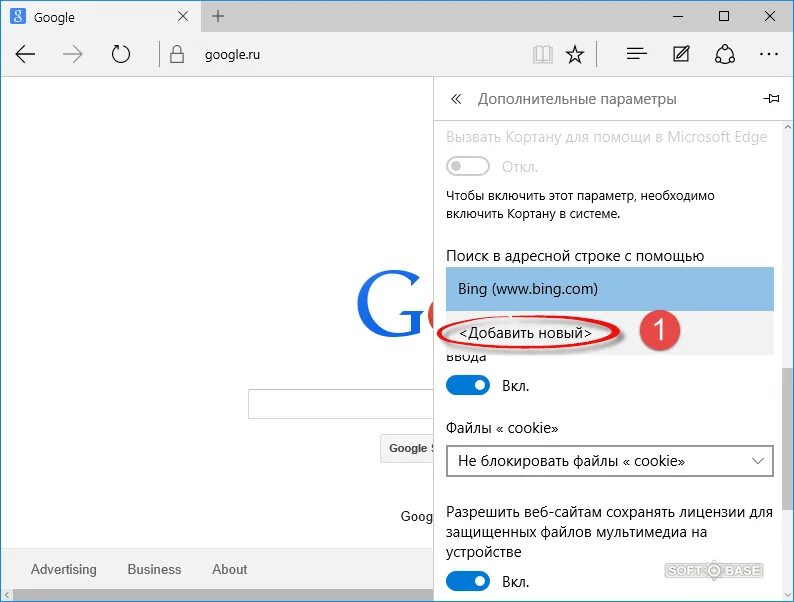Click page horizontal scrollbar left arrow
The width and height of the screenshot is (794, 602).
7,595
